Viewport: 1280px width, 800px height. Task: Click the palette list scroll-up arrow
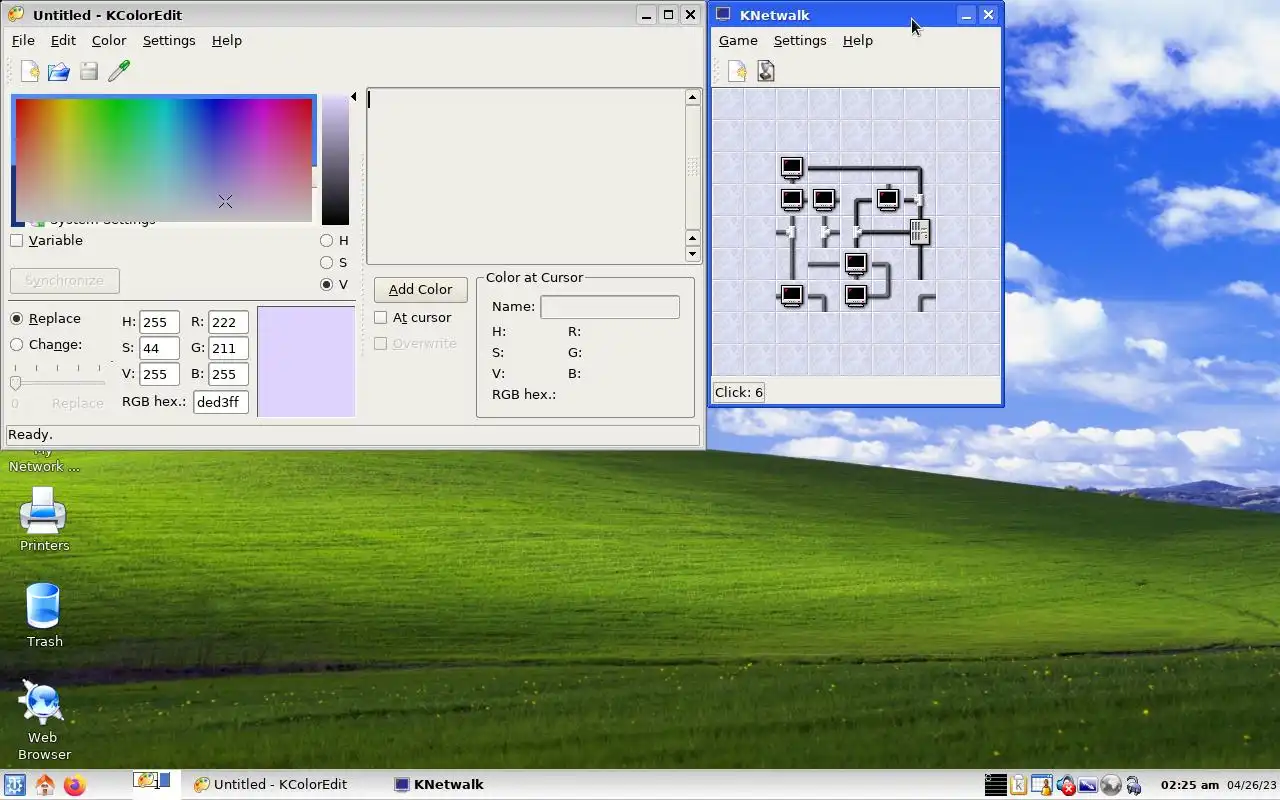point(692,97)
